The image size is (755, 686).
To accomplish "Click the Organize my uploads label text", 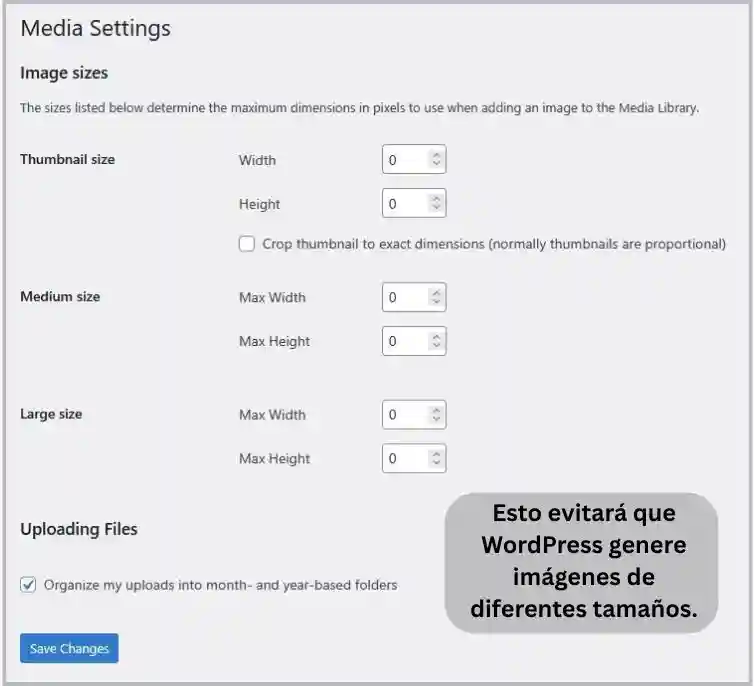I will (221, 585).
